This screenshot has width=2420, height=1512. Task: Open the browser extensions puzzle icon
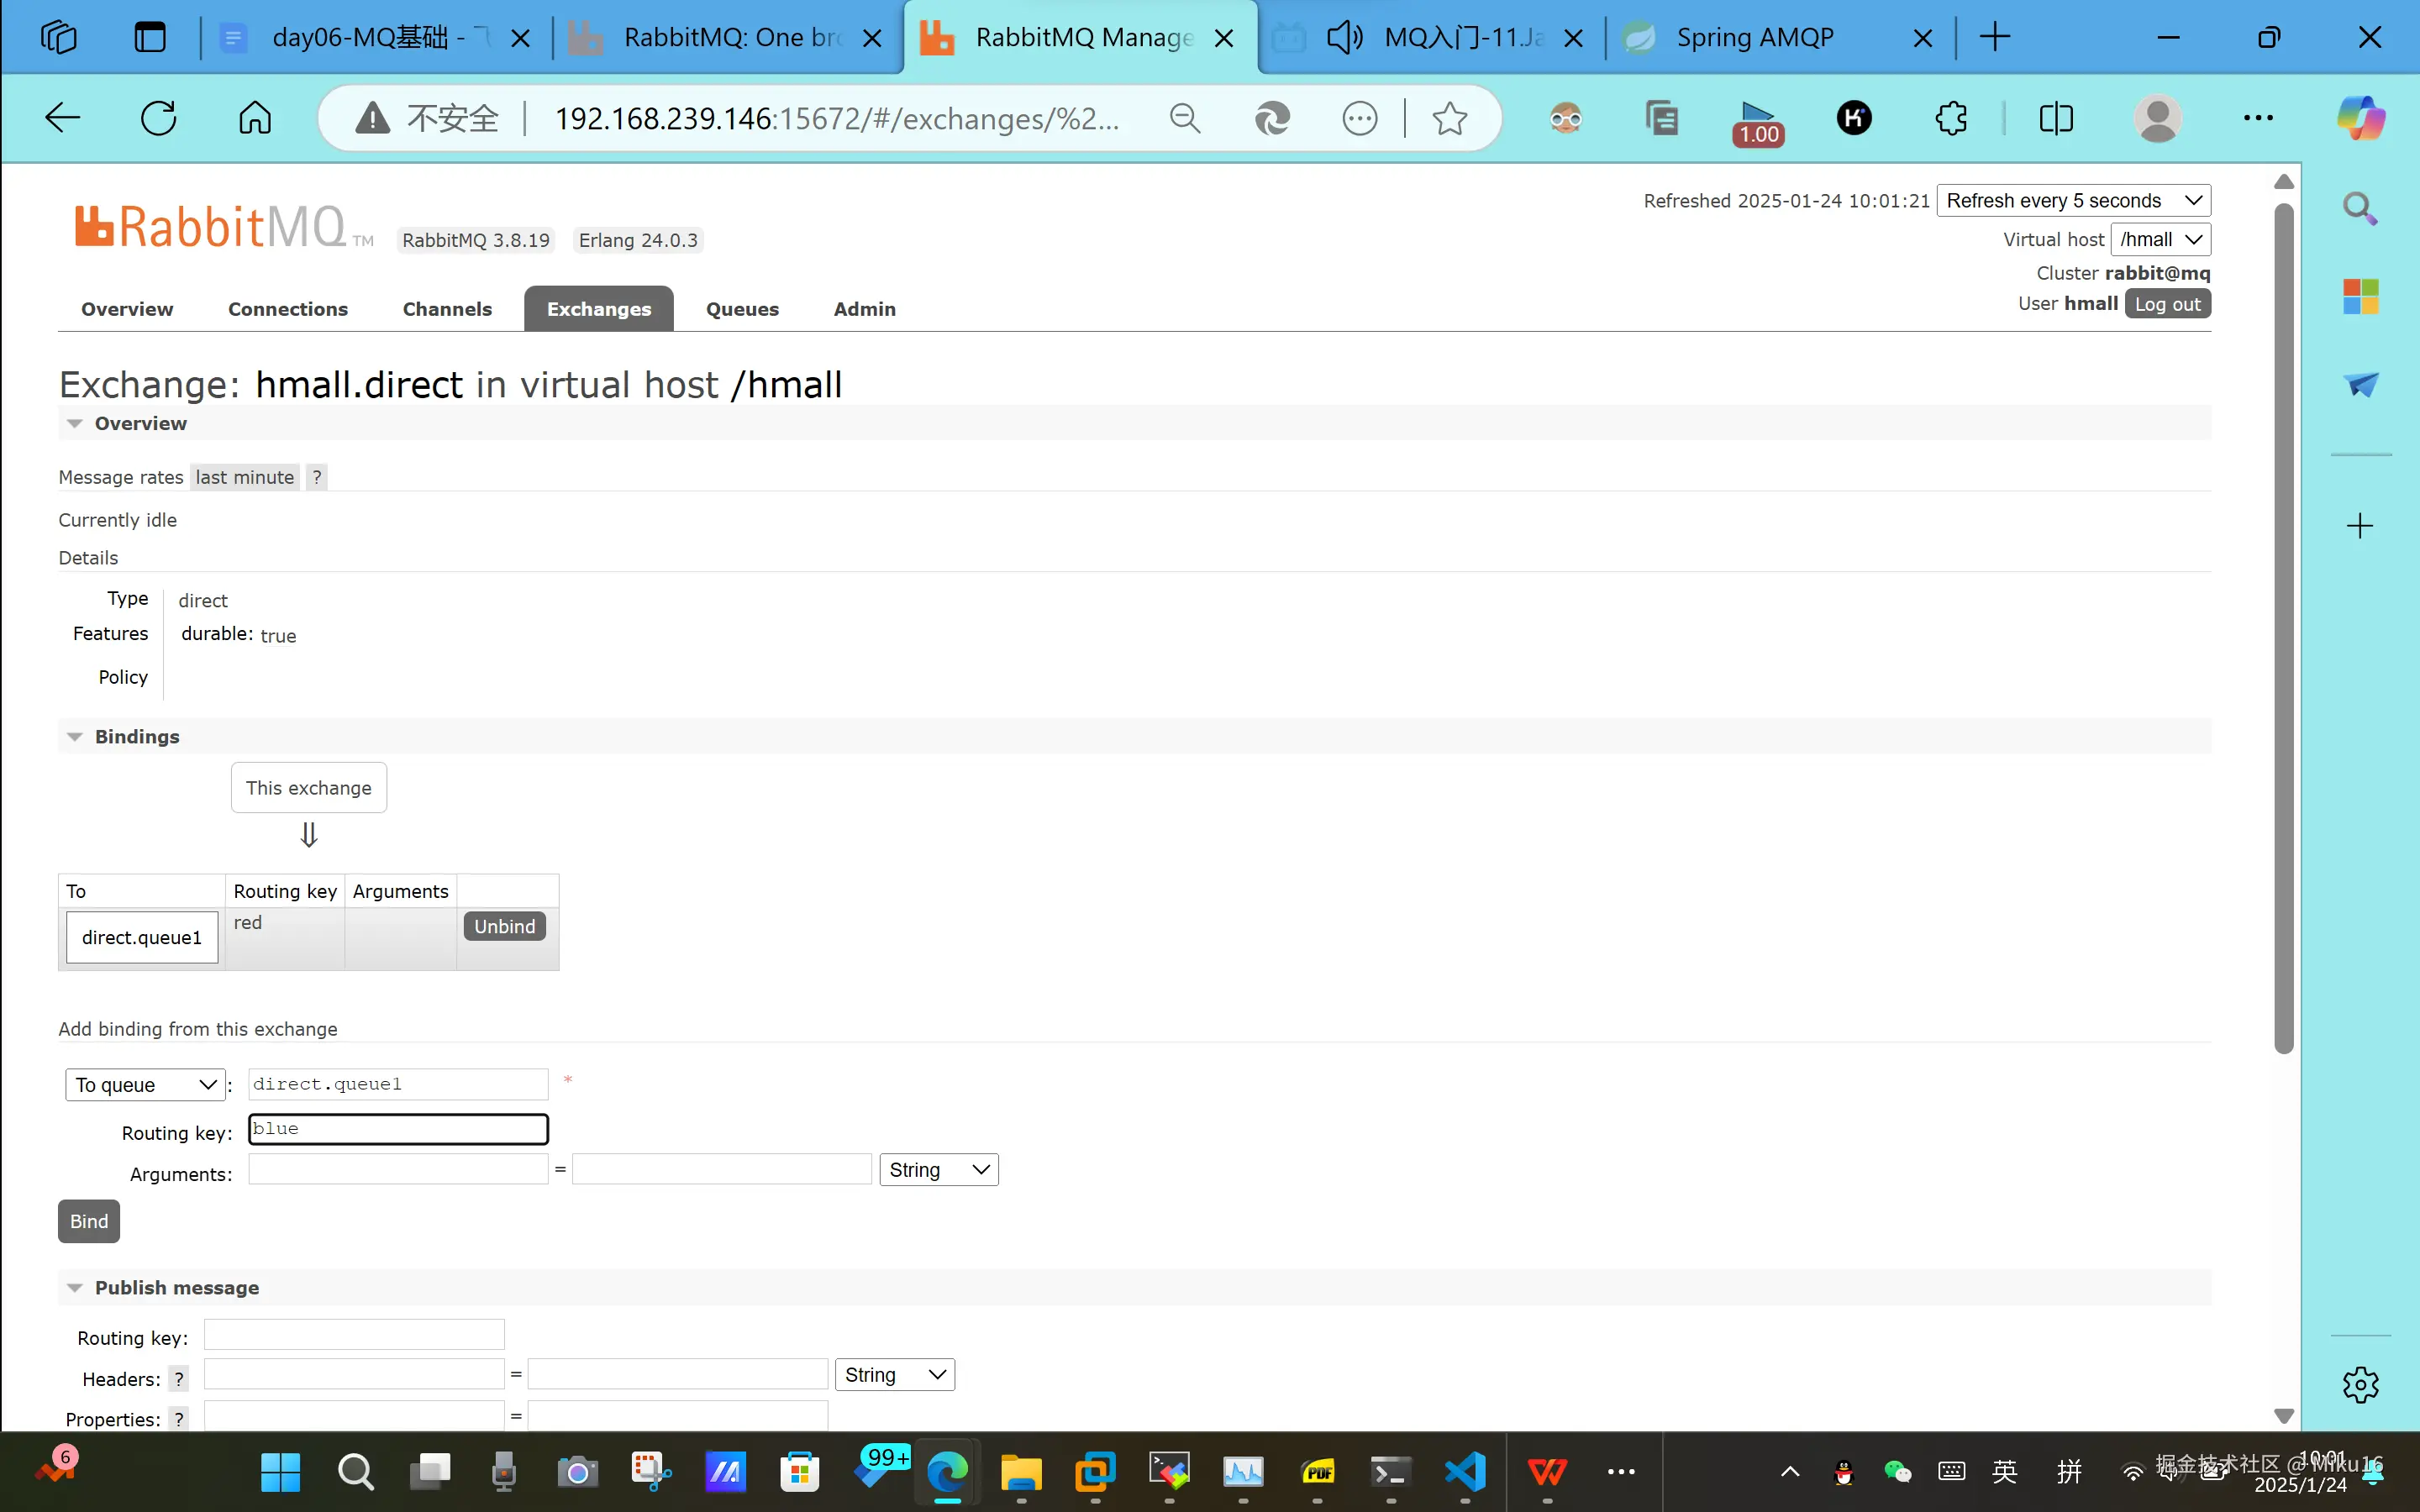pos(1951,118)
